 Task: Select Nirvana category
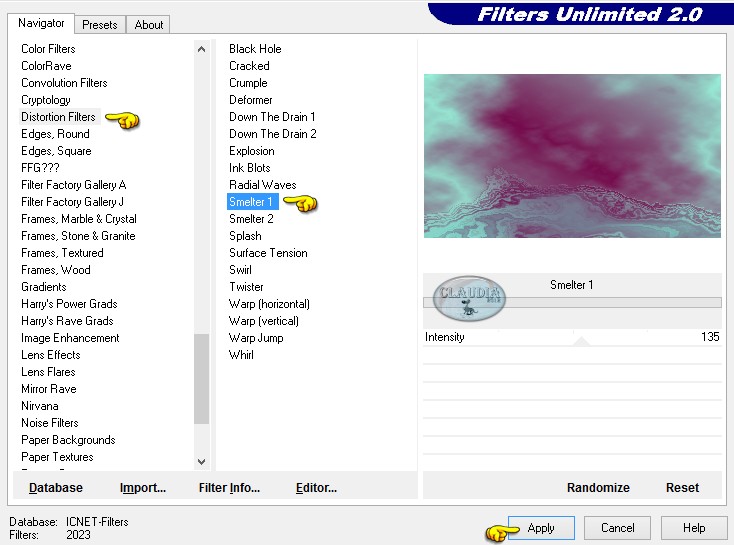(40, 406)
